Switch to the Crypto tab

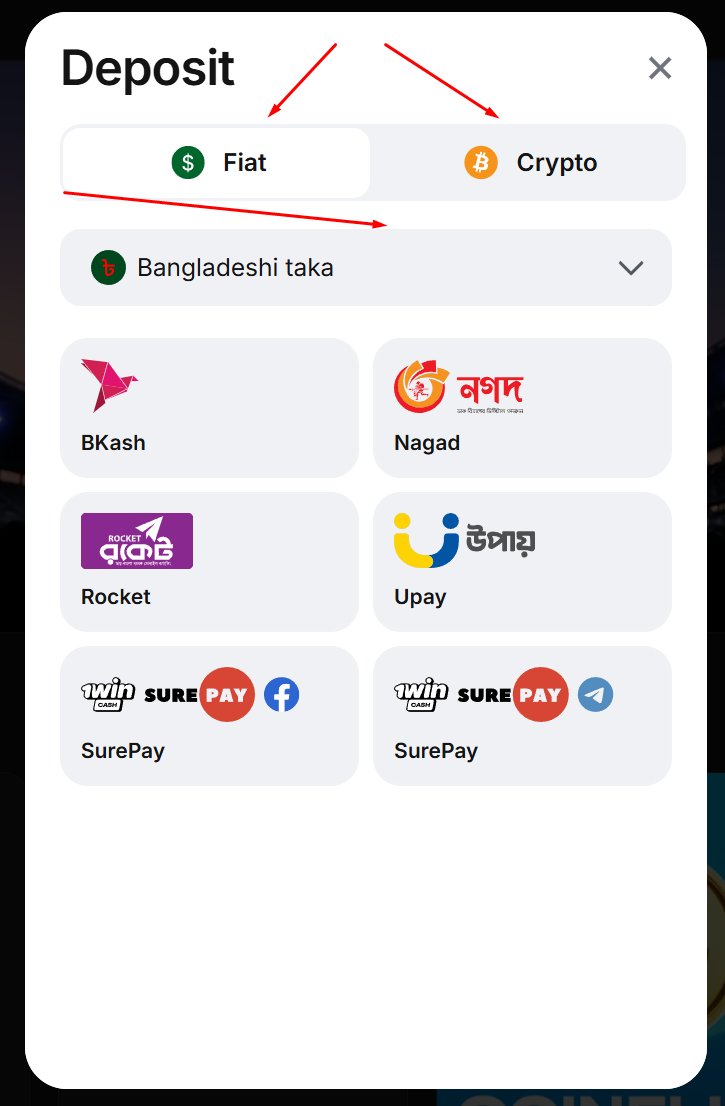529,163
